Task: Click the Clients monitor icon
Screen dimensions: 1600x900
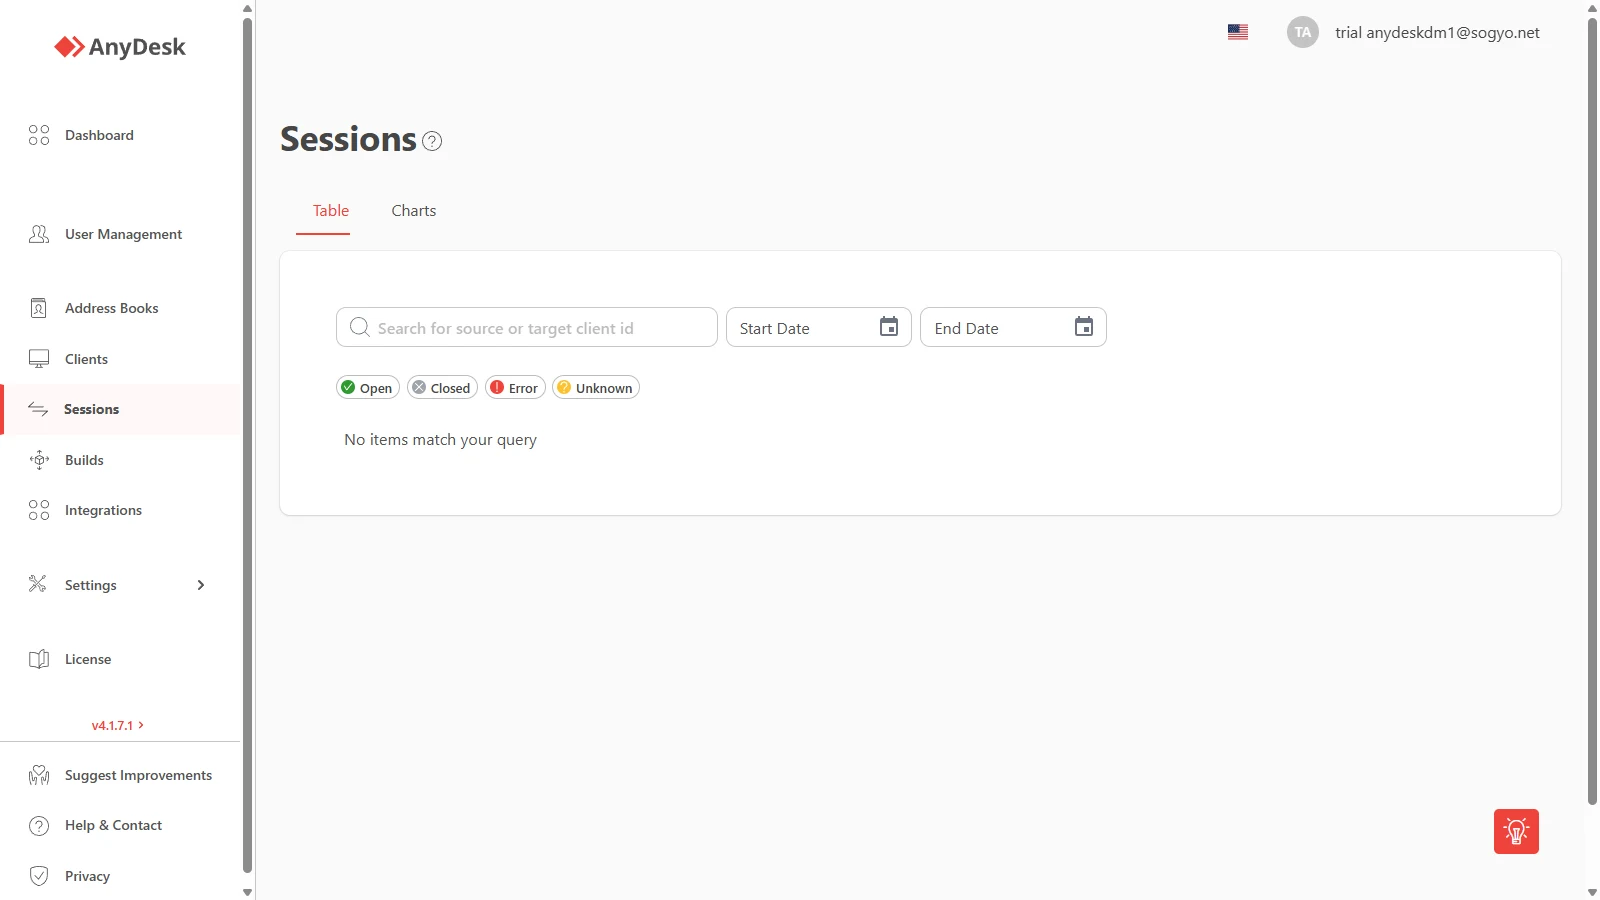Action: pyautogui.click(x=39, y=359)
